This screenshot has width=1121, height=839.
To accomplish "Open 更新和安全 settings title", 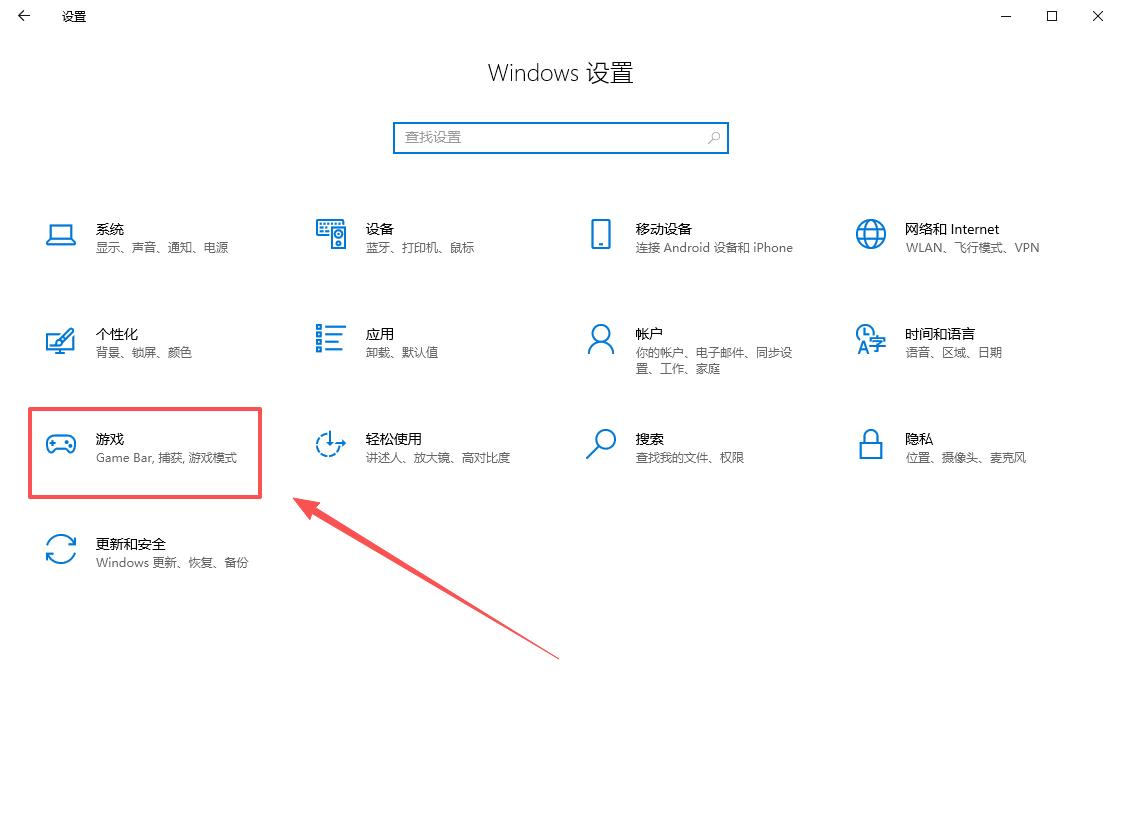I will (x=131, y=545).
